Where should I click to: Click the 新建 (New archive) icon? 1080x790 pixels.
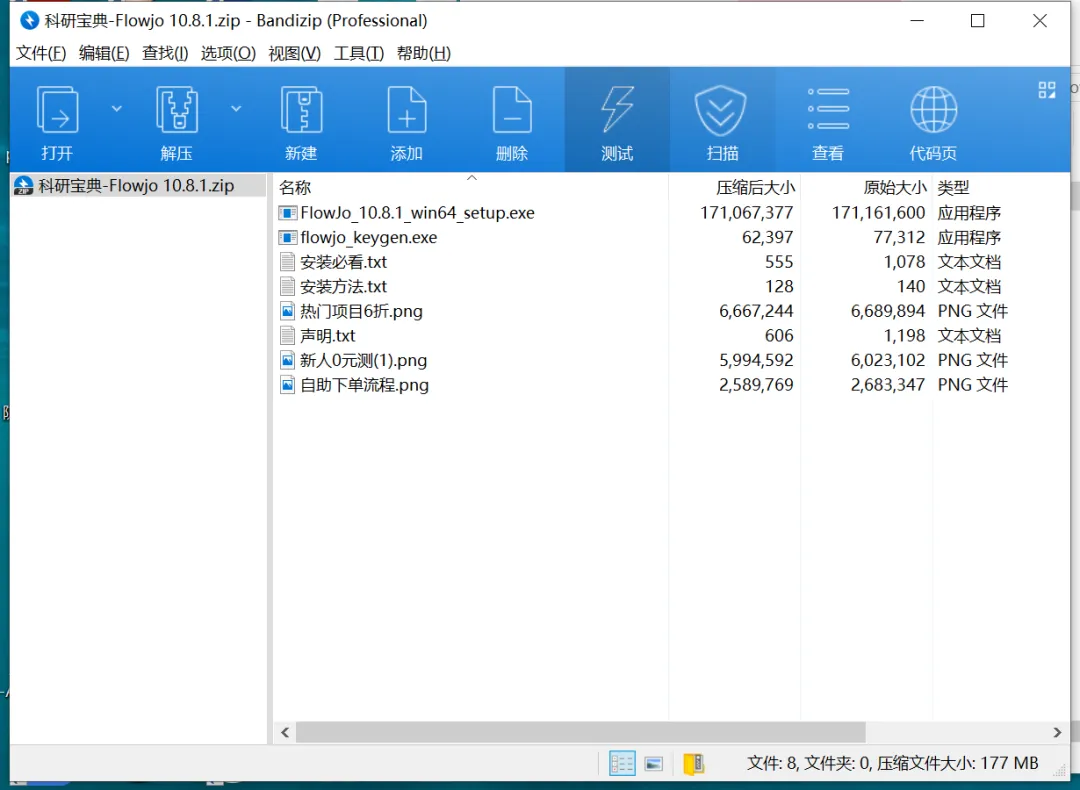[x=301, y=120]
